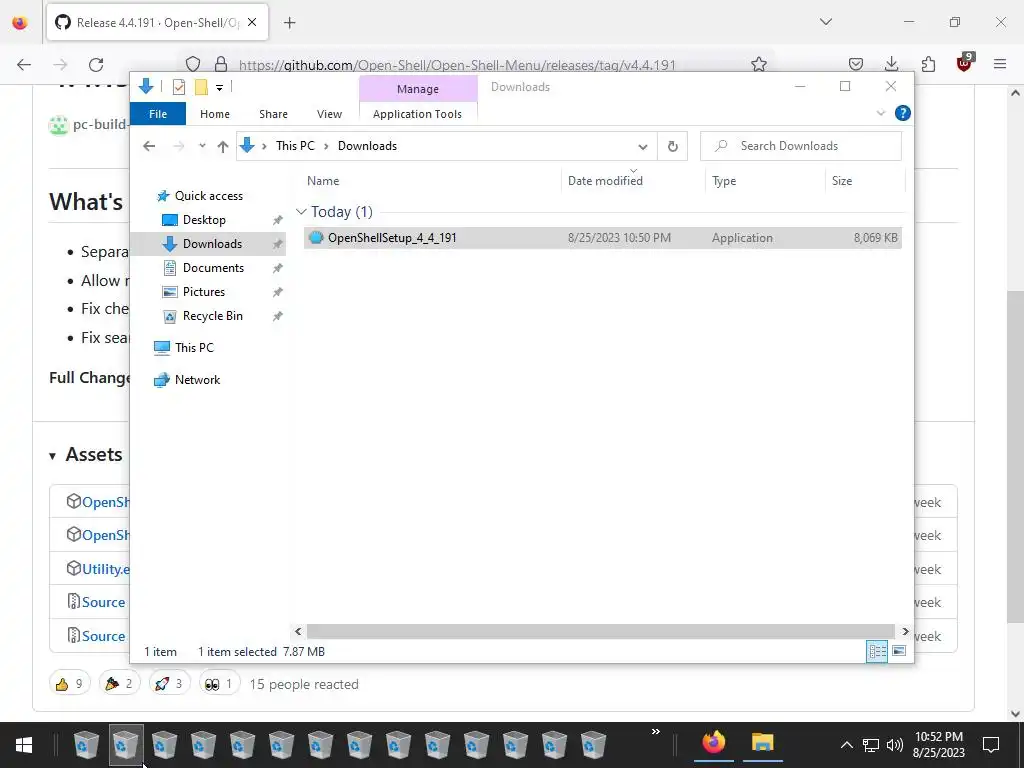Select the Manage contextual tab
Screen dimensions: 1024x768
[x=418, y=89]
